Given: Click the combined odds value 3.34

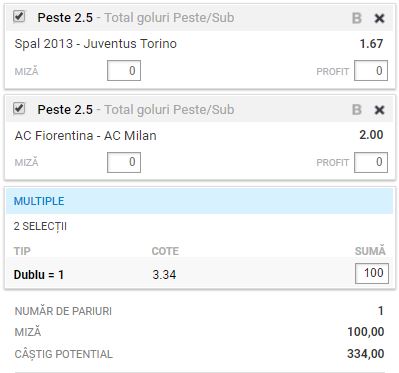Looking at the screenshot, I should tap(164, 275).
